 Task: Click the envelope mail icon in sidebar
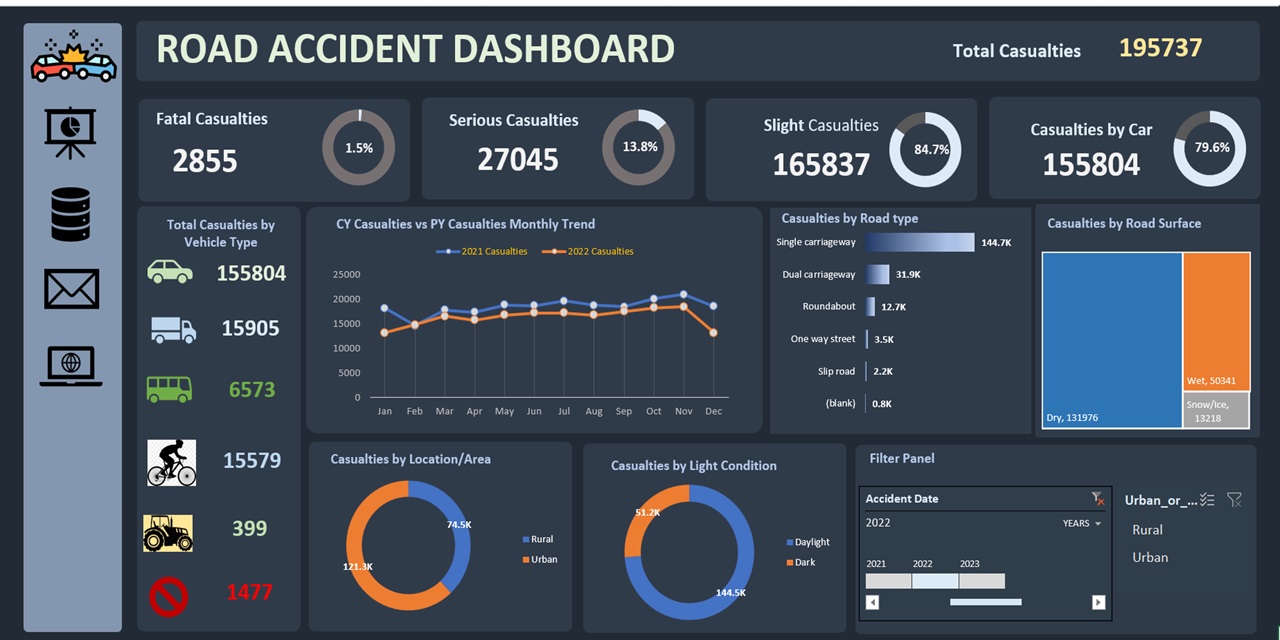[72, 289]
